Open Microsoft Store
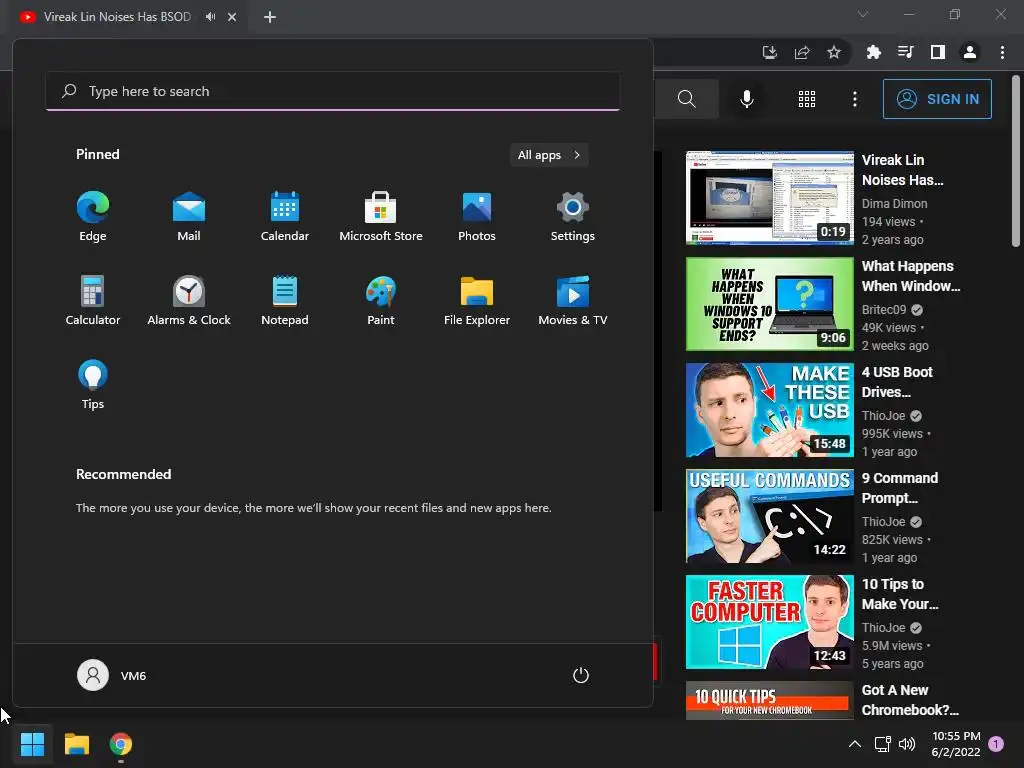This screenshot has height=768, width=1024. [x=381, y=217]
